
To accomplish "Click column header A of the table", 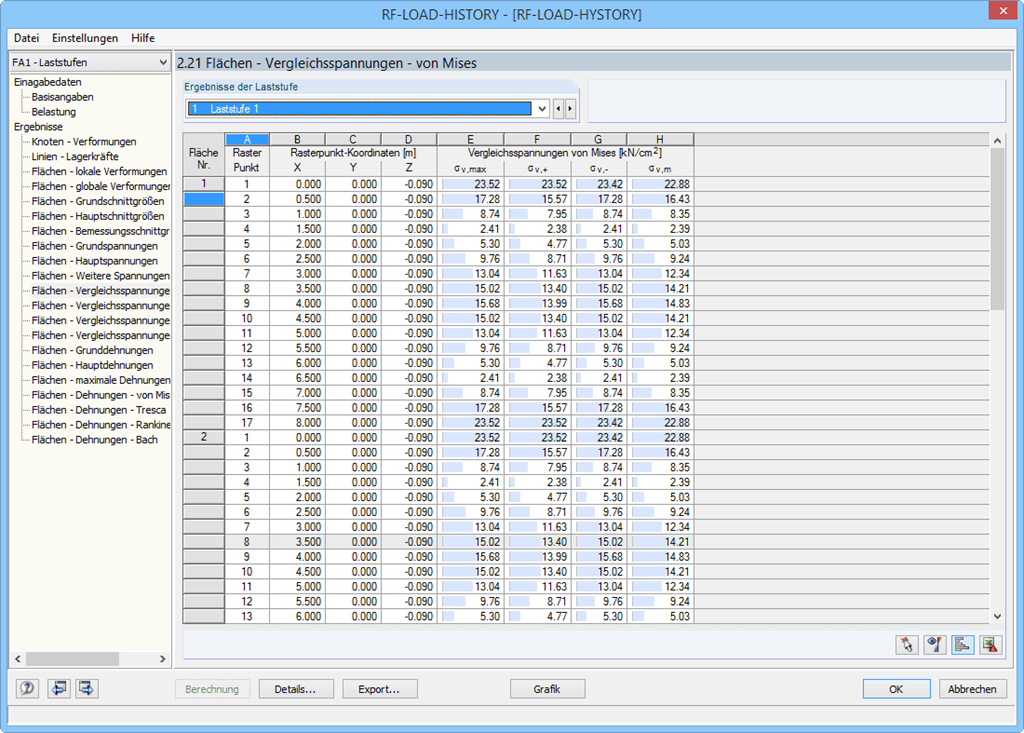I will point(247,139).
